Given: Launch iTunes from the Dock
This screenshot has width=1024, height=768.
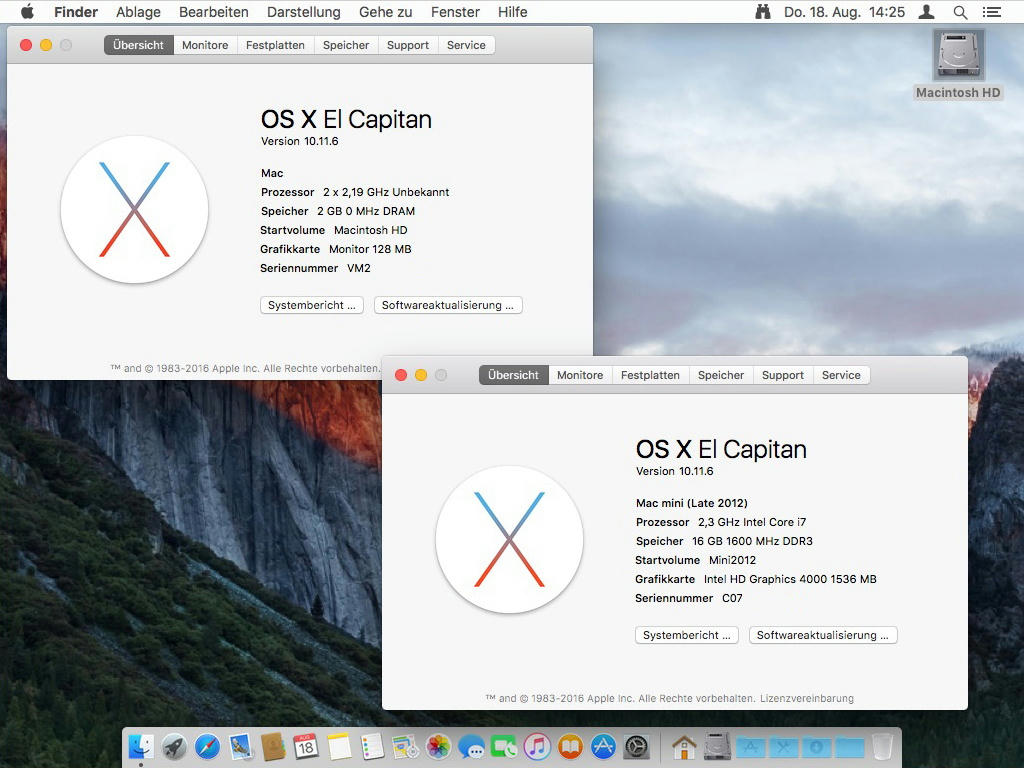Looking at the screenshot, I should (537, 746).
